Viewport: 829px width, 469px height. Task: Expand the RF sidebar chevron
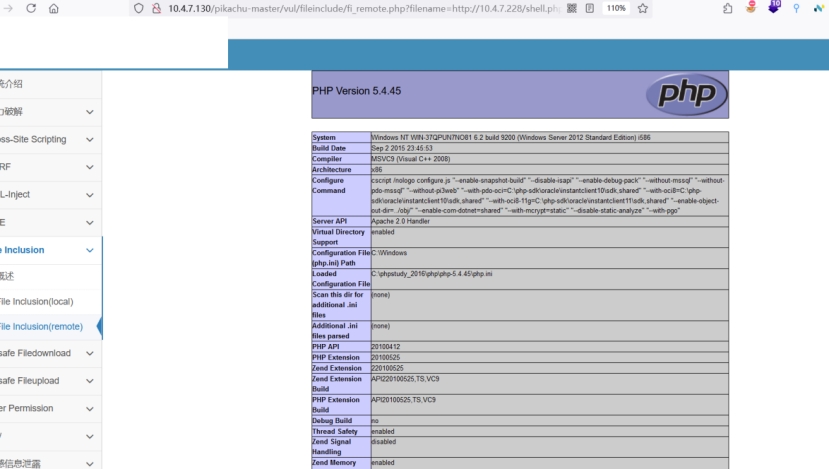90,167
